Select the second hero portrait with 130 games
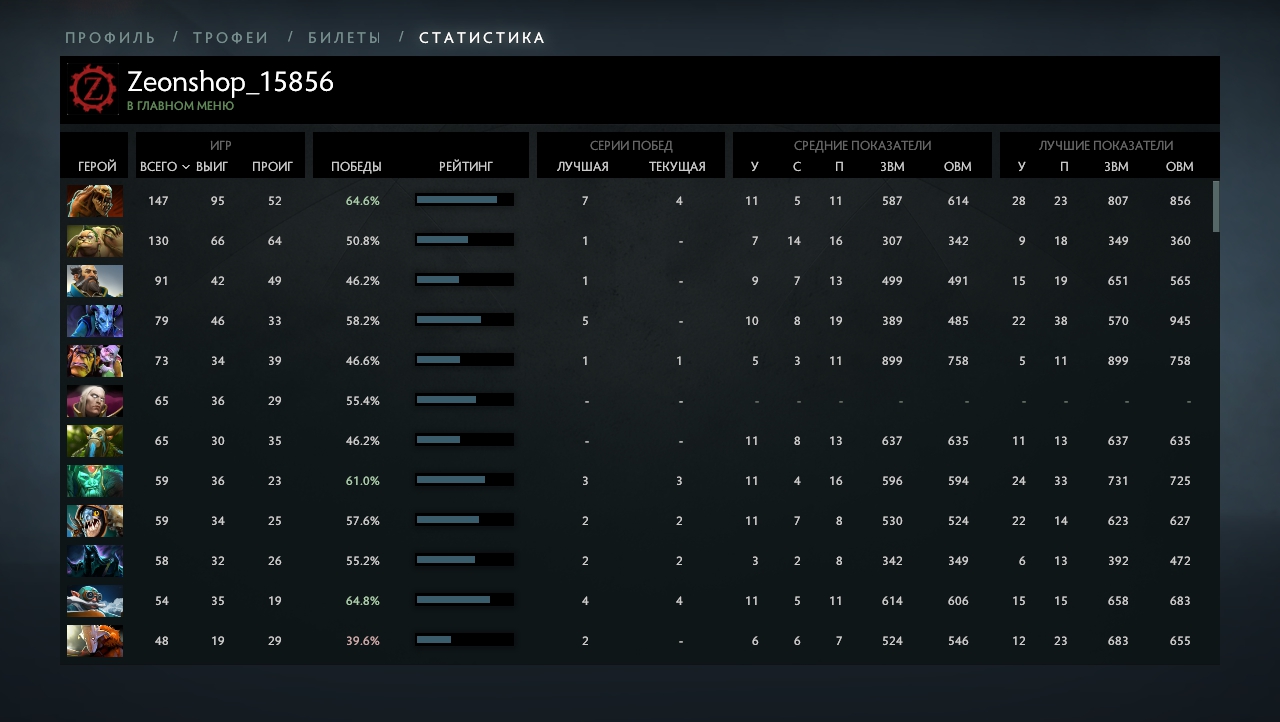1280x722 pixels. point(95,241)
